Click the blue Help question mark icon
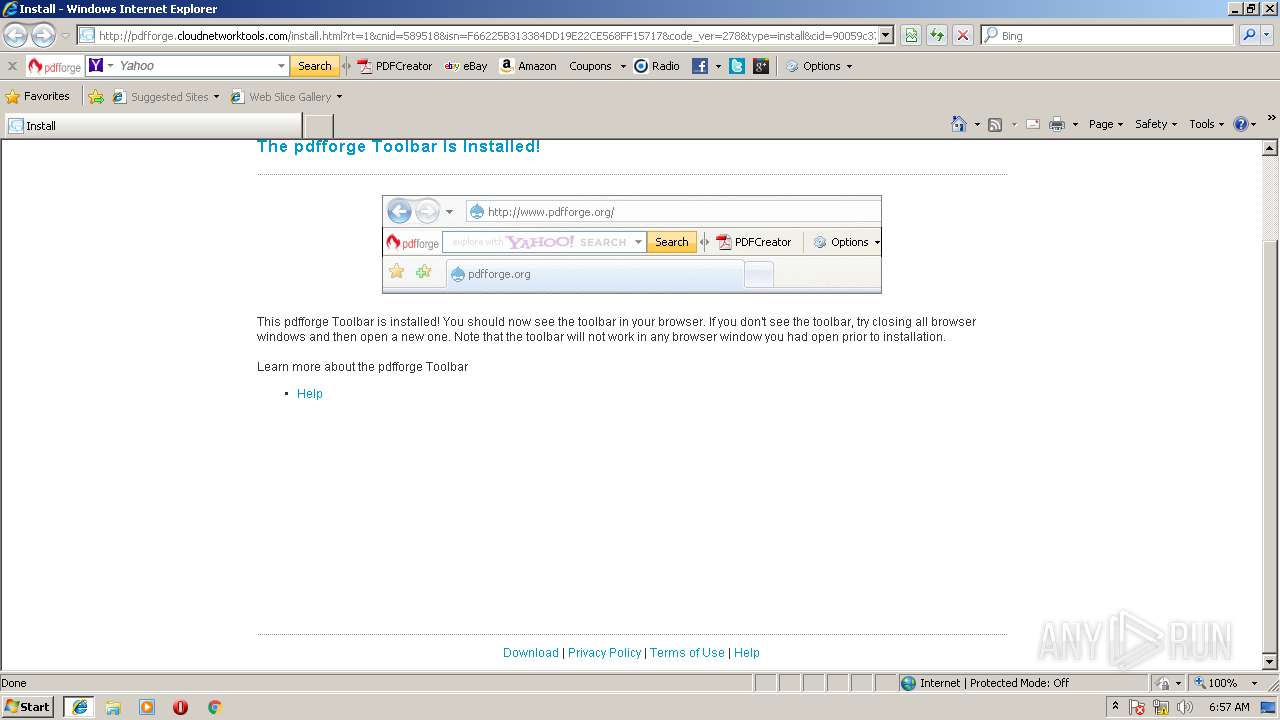This screenshot has width=1280, height=720. click(x=1241, y=124)
